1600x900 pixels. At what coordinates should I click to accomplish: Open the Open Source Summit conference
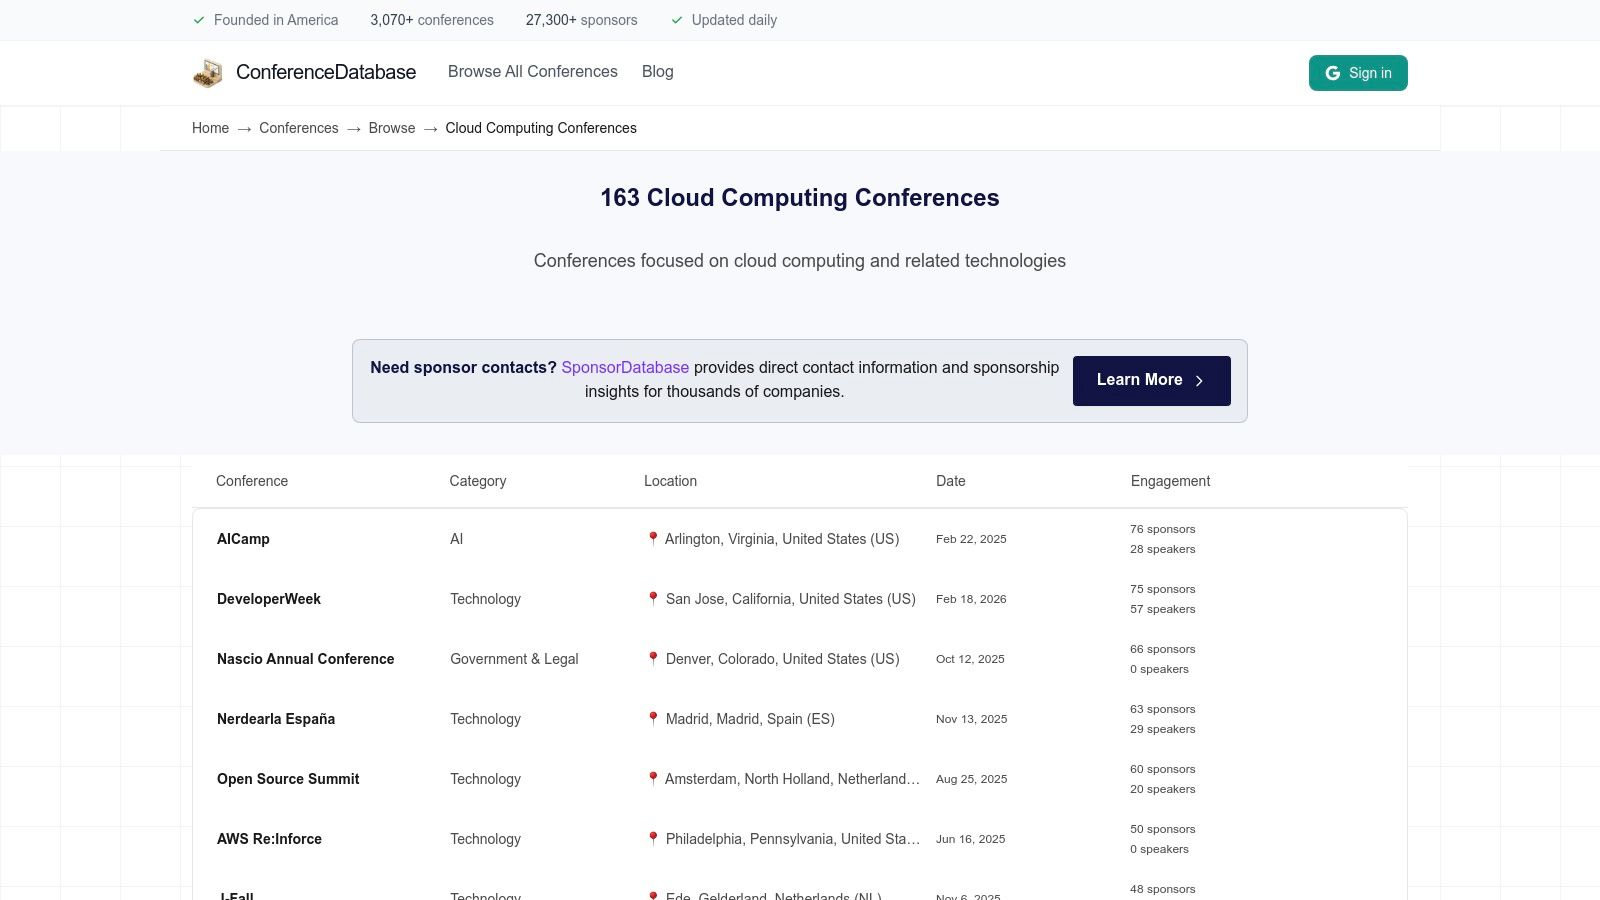click(288, 779)
